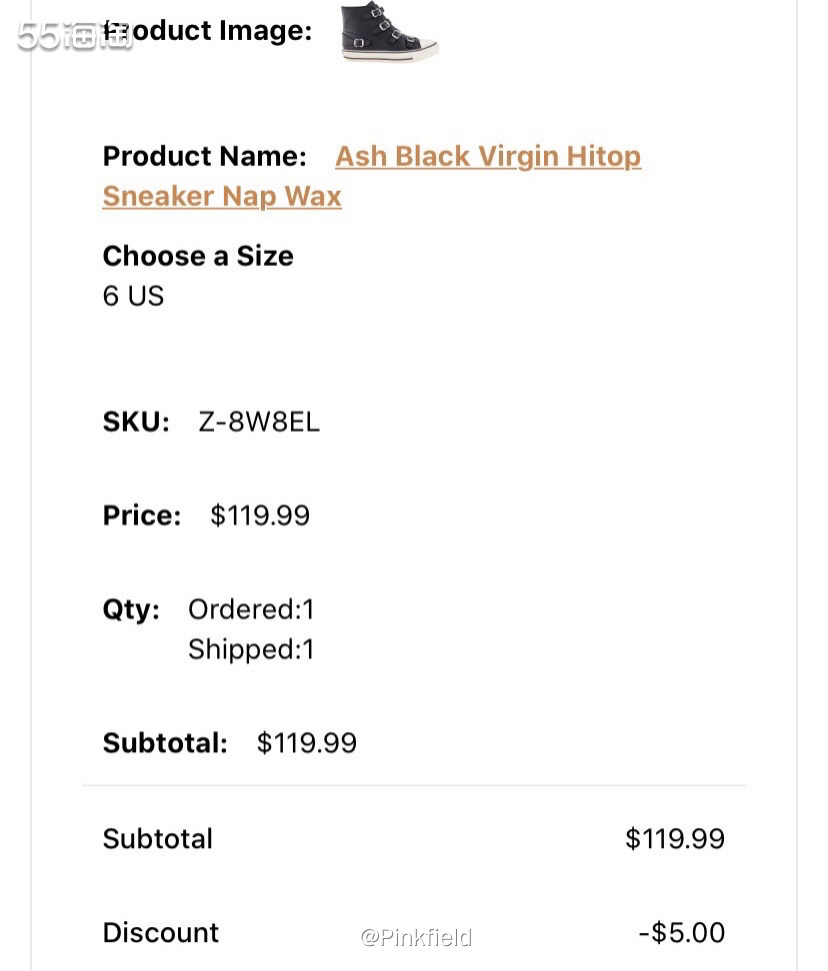Click the 'Discount' row label

[160, 932]
